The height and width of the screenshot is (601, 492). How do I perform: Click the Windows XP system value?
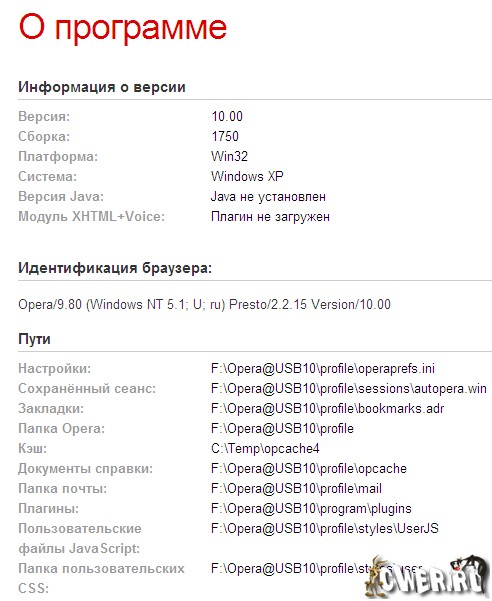click(247, 176)
